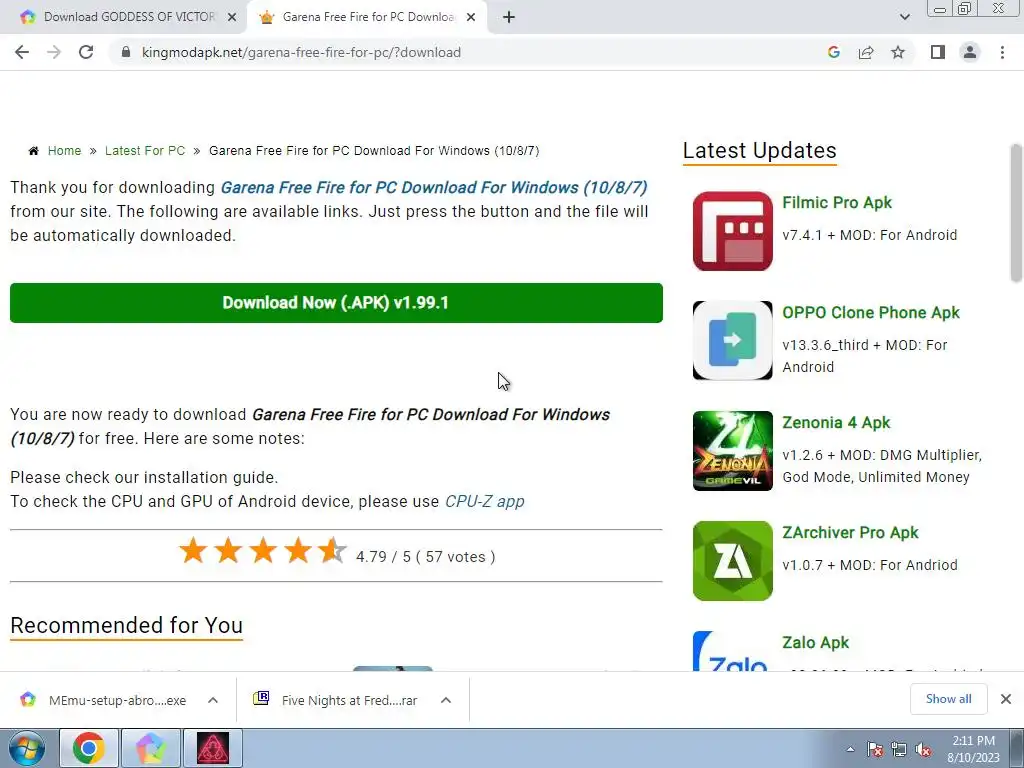
Task: Close the GODDESS OF VICTORY tab
Action: pyautogui.click(x=232, y=18)
